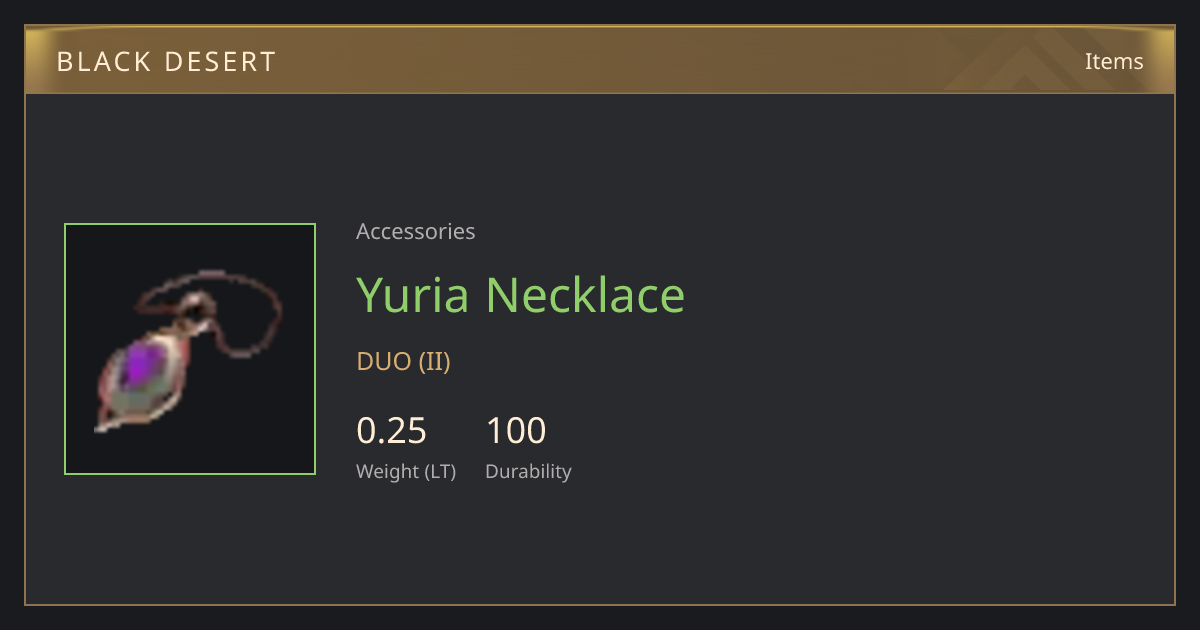Select the Yuria Necklace title text
This screenshot has height=630, width=1200.
(x=520, y=294)
